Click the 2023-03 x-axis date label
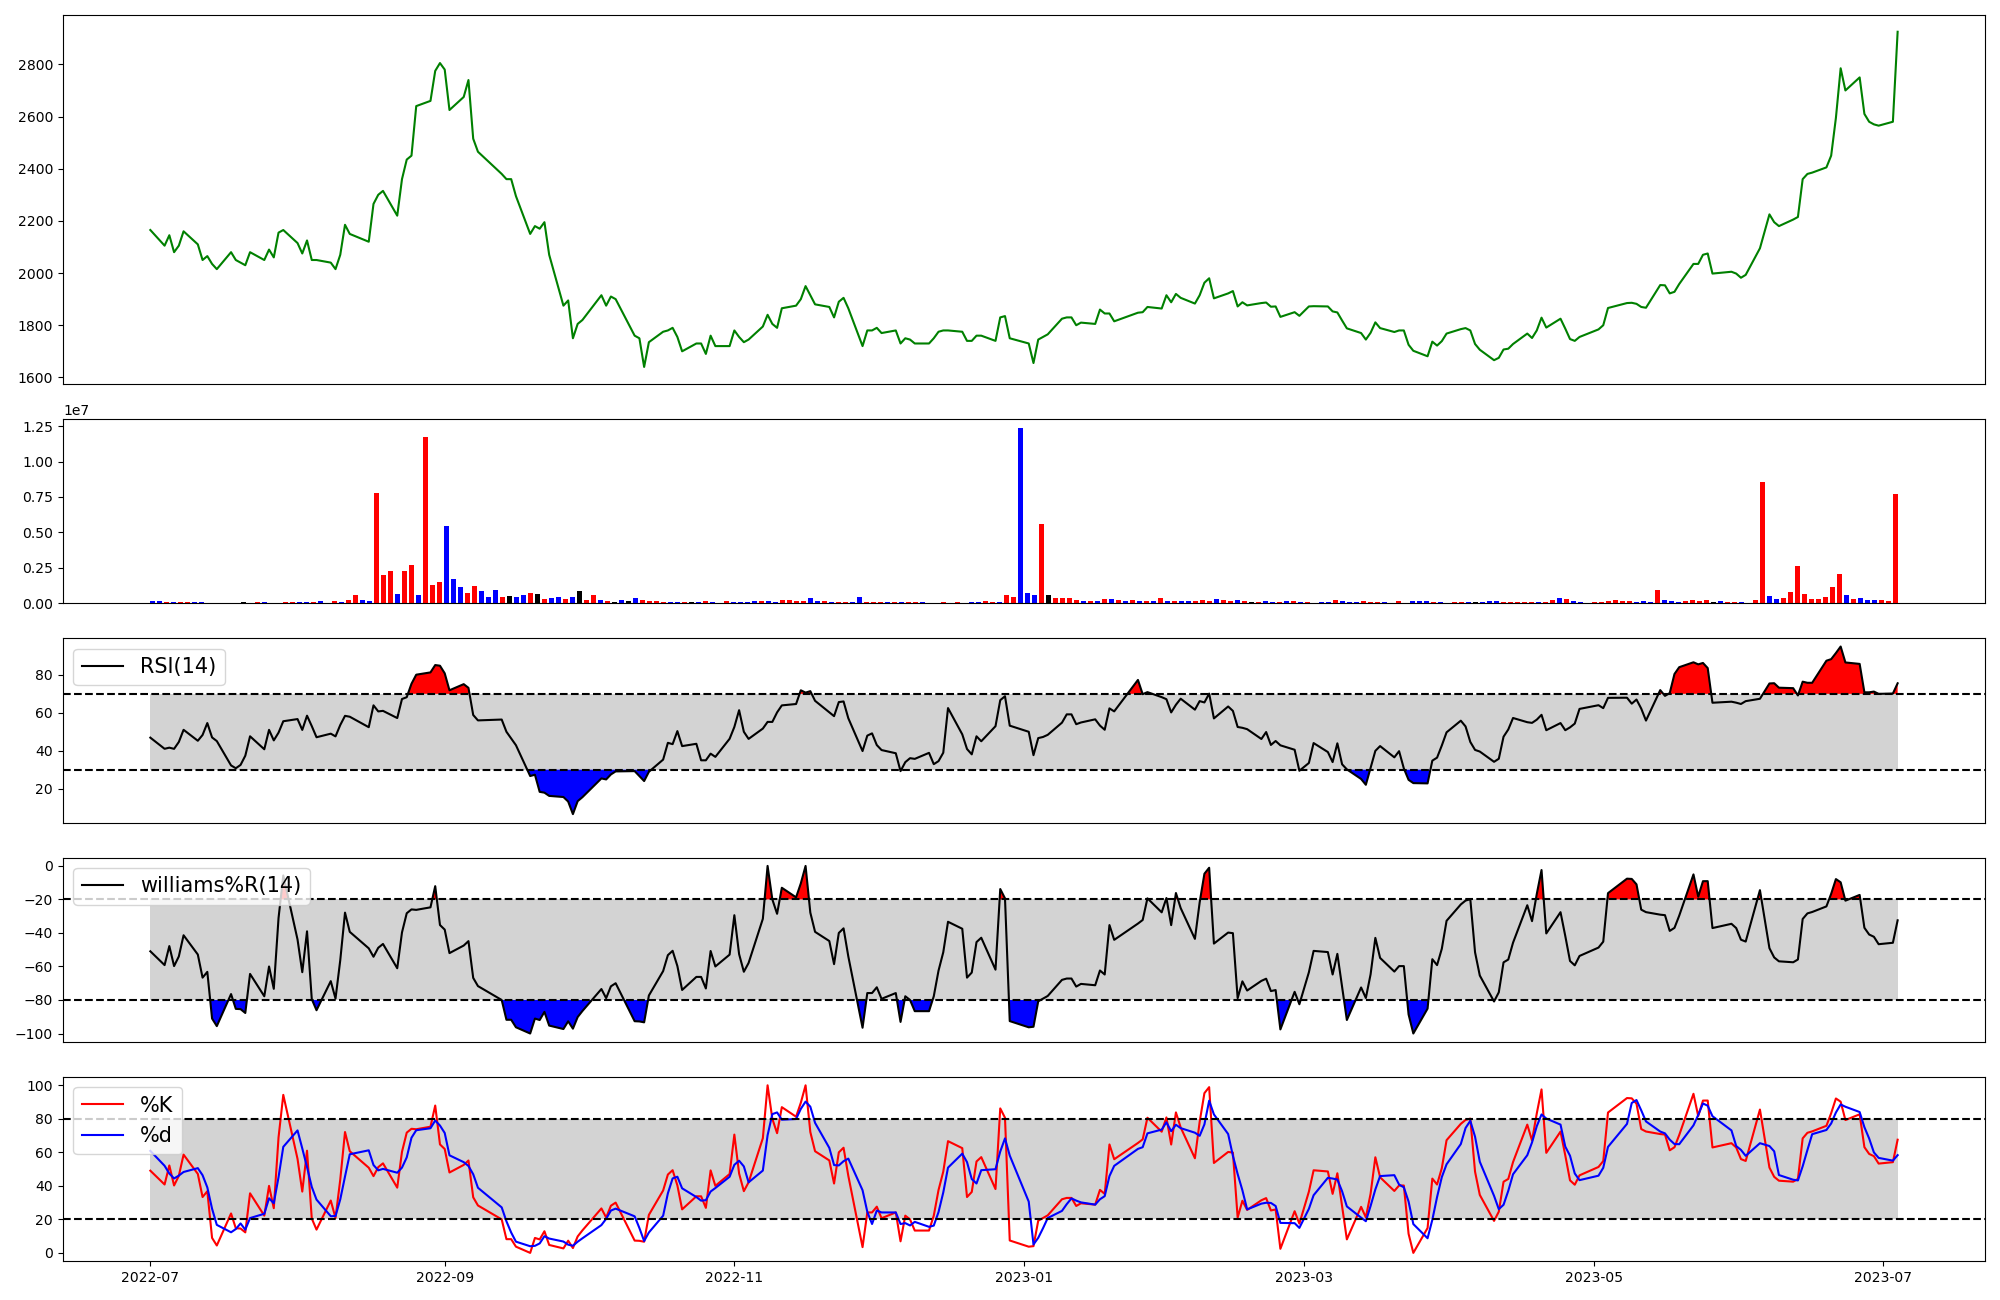Screen dimensions: 2000x1300 click(1304, 1277)
